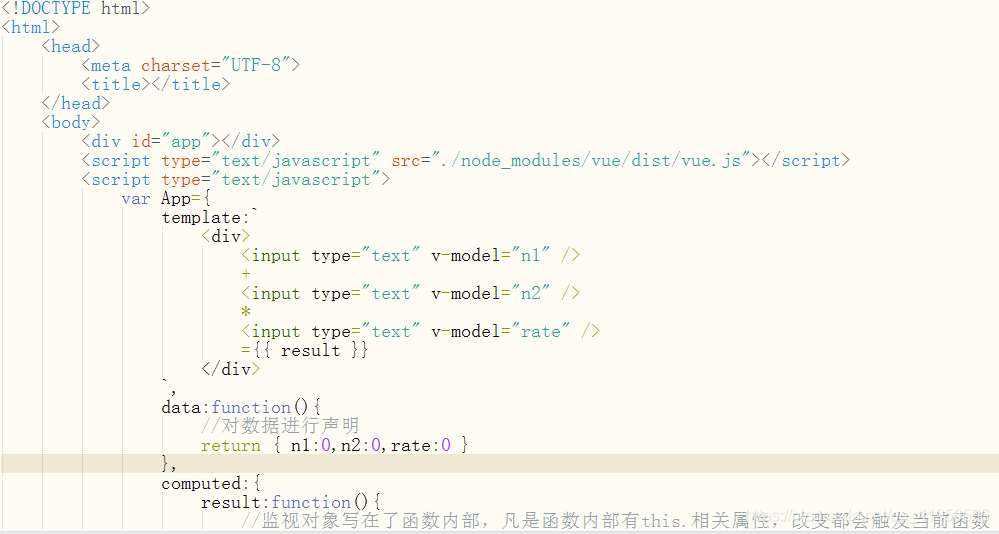Click the '*' sign between inputs

[x=246, y=312]
